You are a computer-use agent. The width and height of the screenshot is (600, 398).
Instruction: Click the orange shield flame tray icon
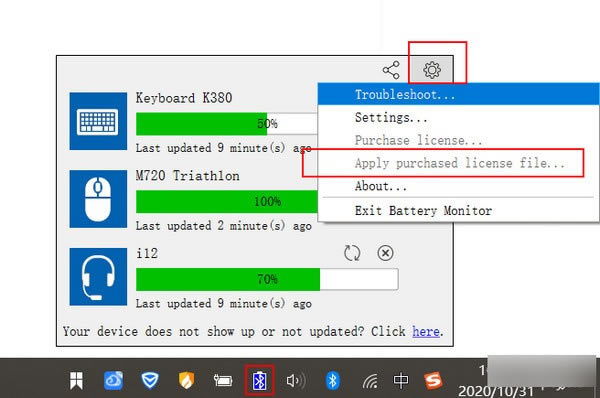pyautogui.click(x=186, y=380)
